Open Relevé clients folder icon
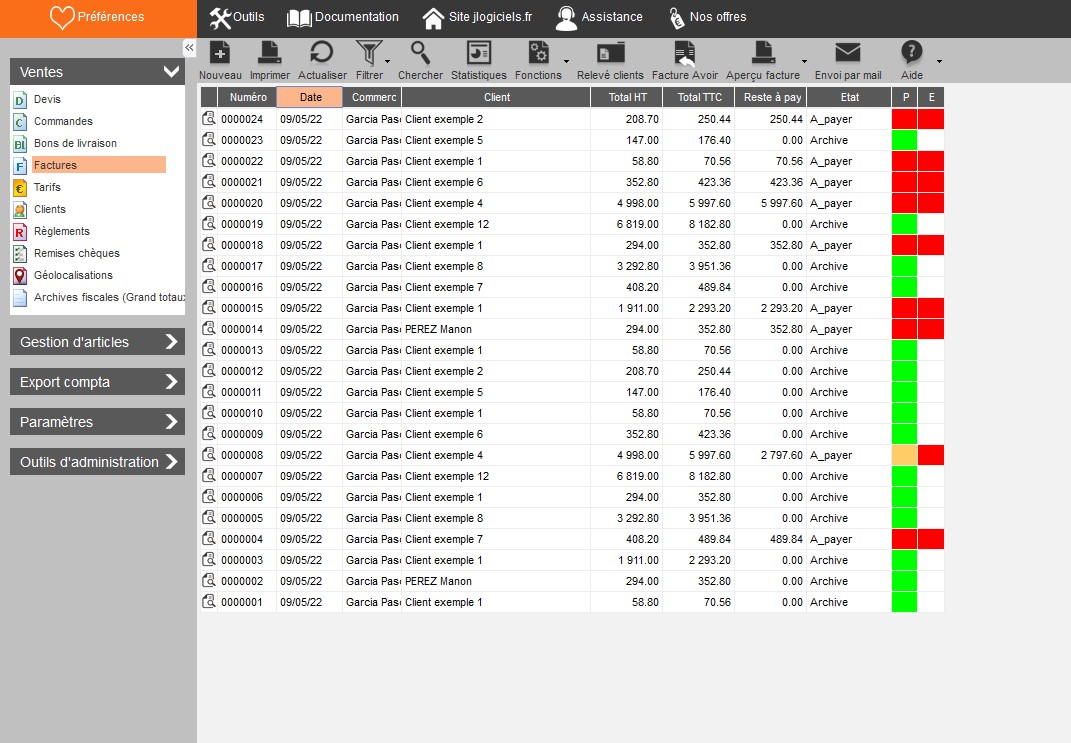This screenshot has width=1071, height=743. point(610,53)
